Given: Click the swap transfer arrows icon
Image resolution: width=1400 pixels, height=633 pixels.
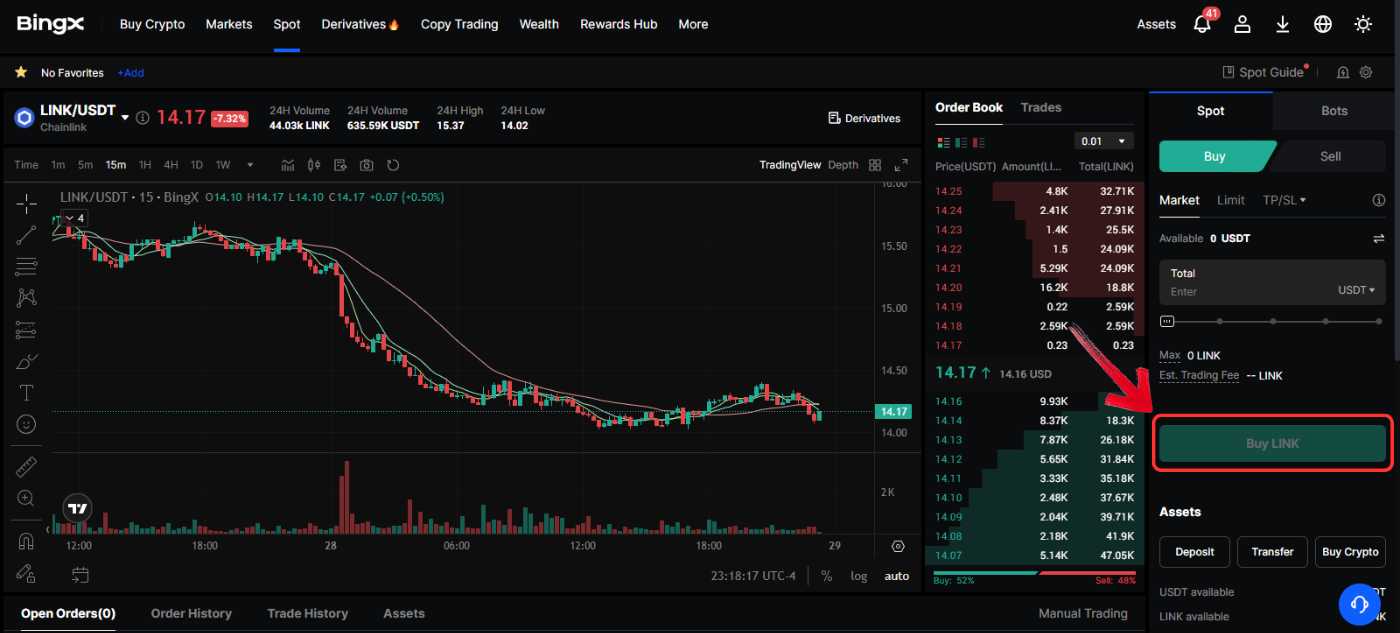Looking at the screenshot, I should coord(1379,239).
